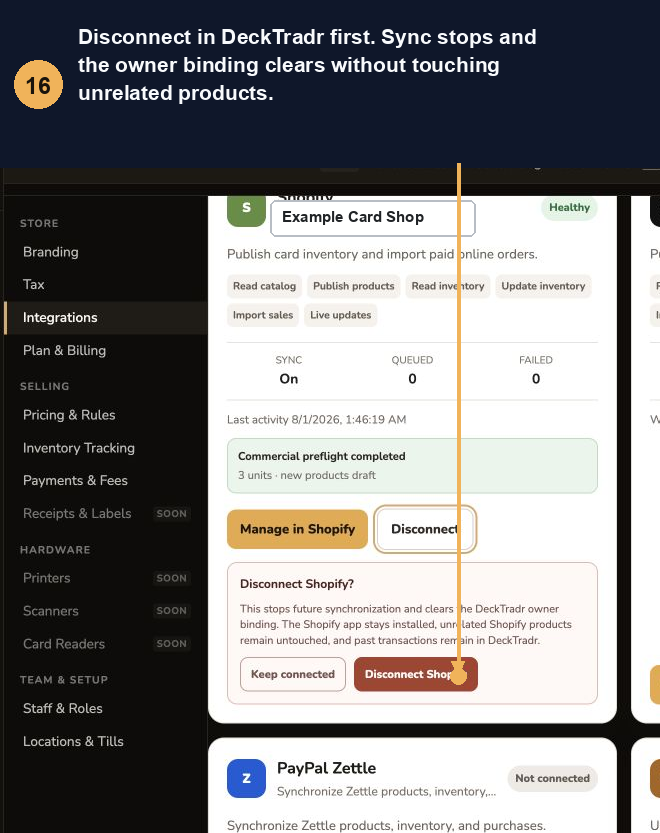
Task: Click the white Disconnect button
Action: [x=425, y=529]
